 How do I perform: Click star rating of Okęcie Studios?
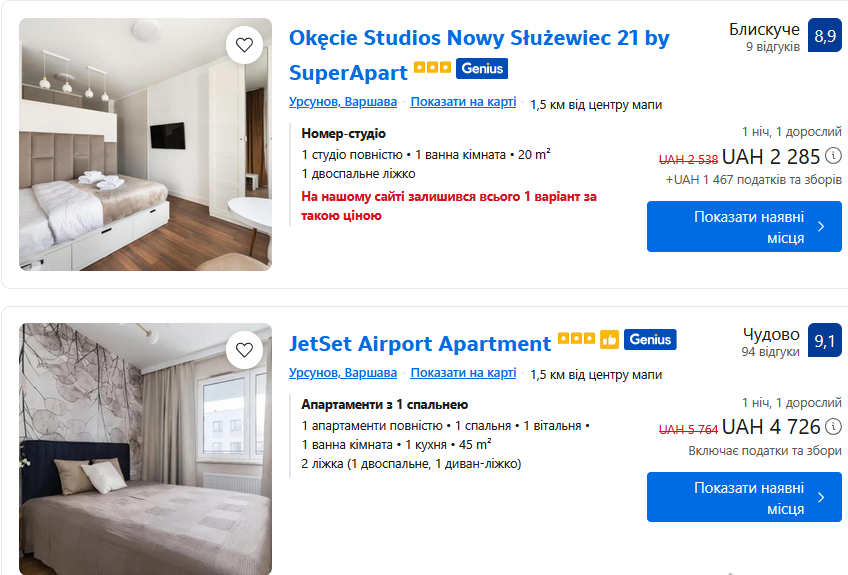click(432, 69)
